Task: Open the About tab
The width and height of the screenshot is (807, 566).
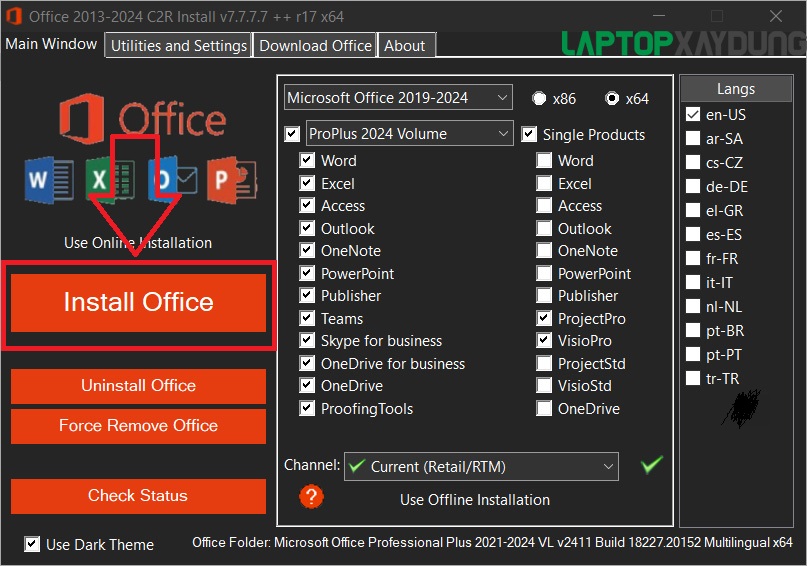Action: [406, 45]
